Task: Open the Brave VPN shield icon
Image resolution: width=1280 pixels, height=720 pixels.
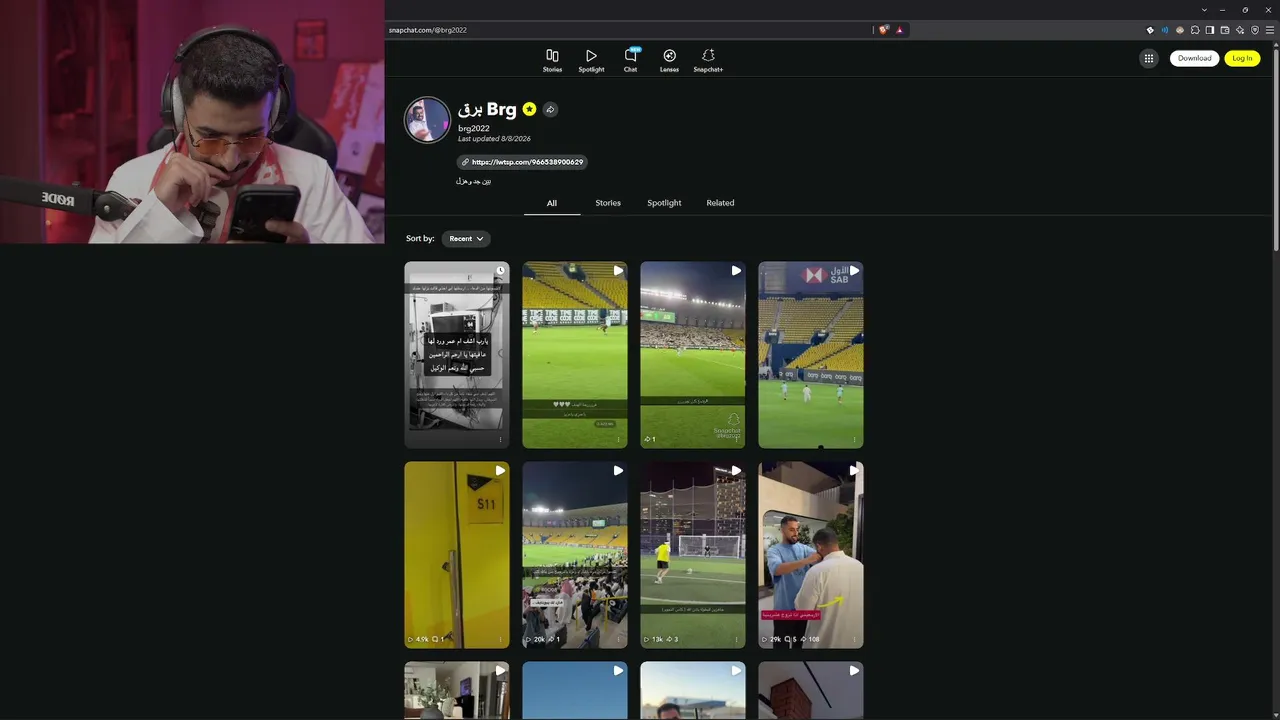Action: [x=1255, y=30]
